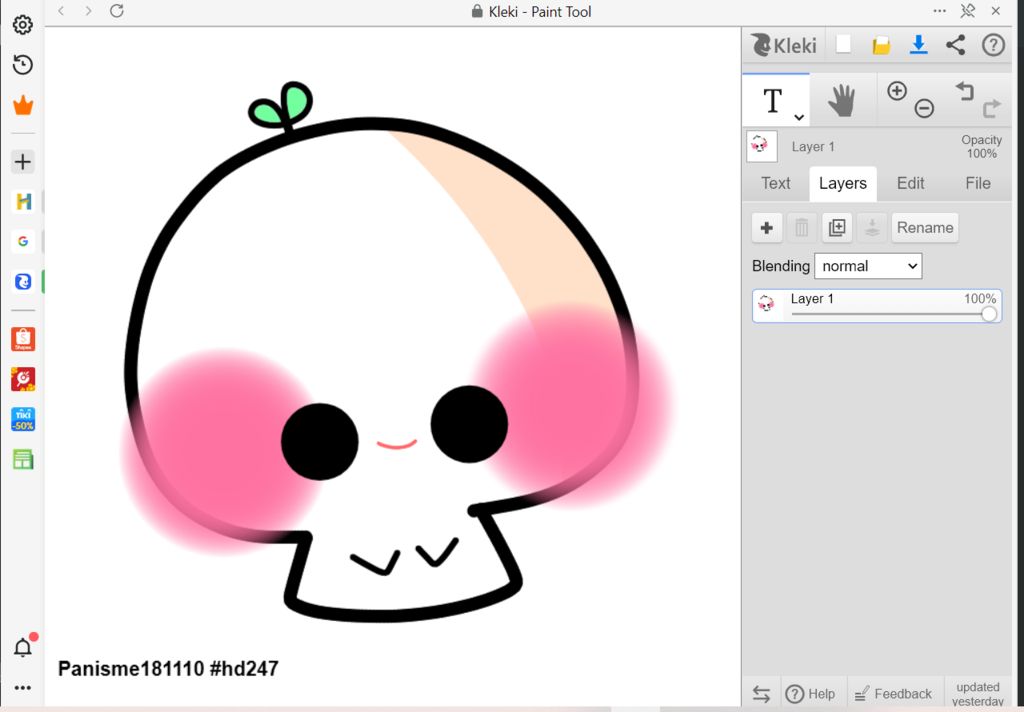Undo the last action
Screen dimensions: 1024x712
point(964,91)
